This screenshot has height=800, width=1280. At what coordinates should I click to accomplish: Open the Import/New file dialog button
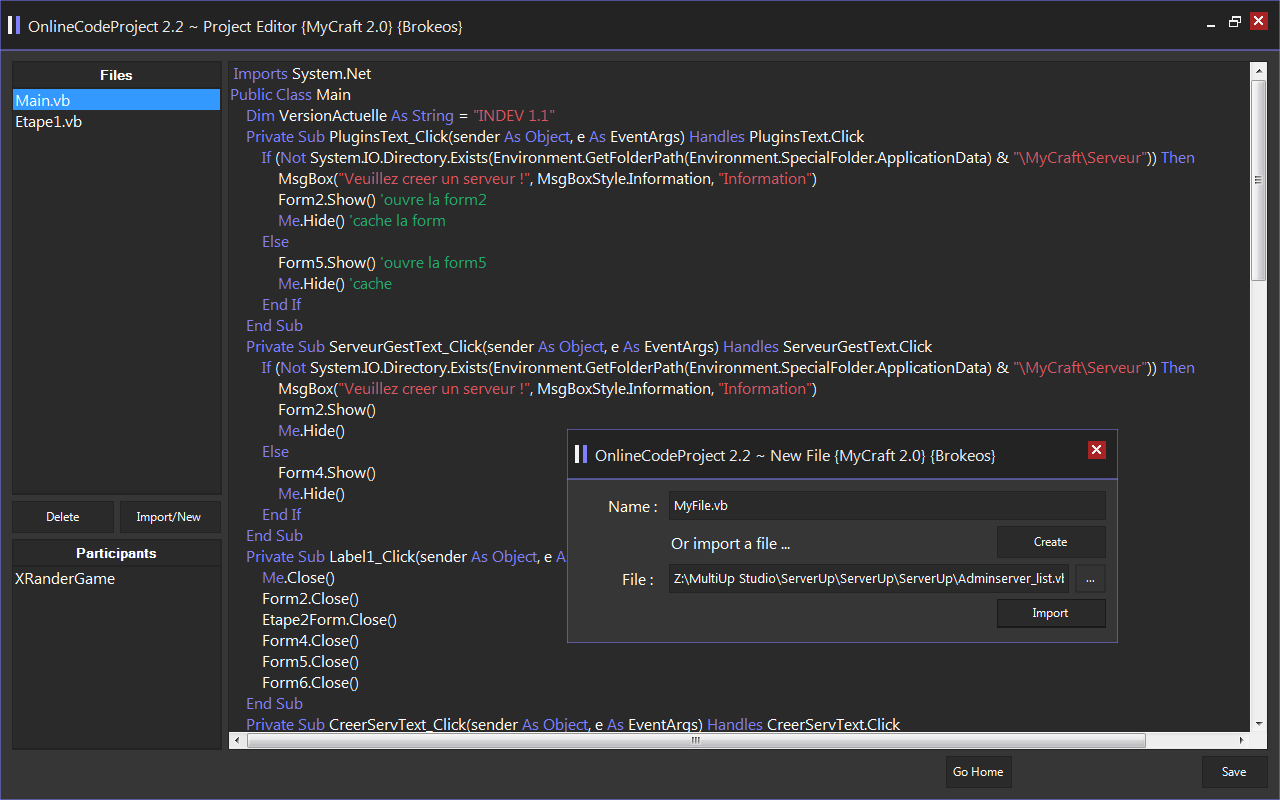tap(169, 517)
